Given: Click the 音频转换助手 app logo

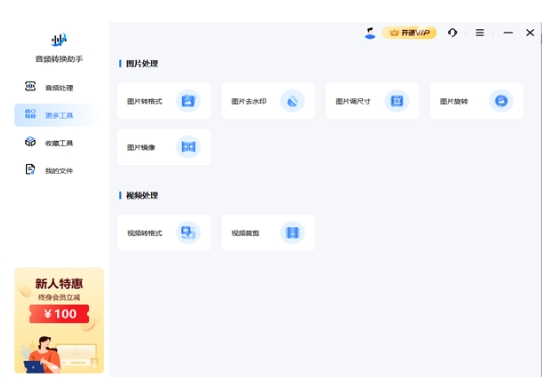Looking at the screenshot, I should [59, 40].
